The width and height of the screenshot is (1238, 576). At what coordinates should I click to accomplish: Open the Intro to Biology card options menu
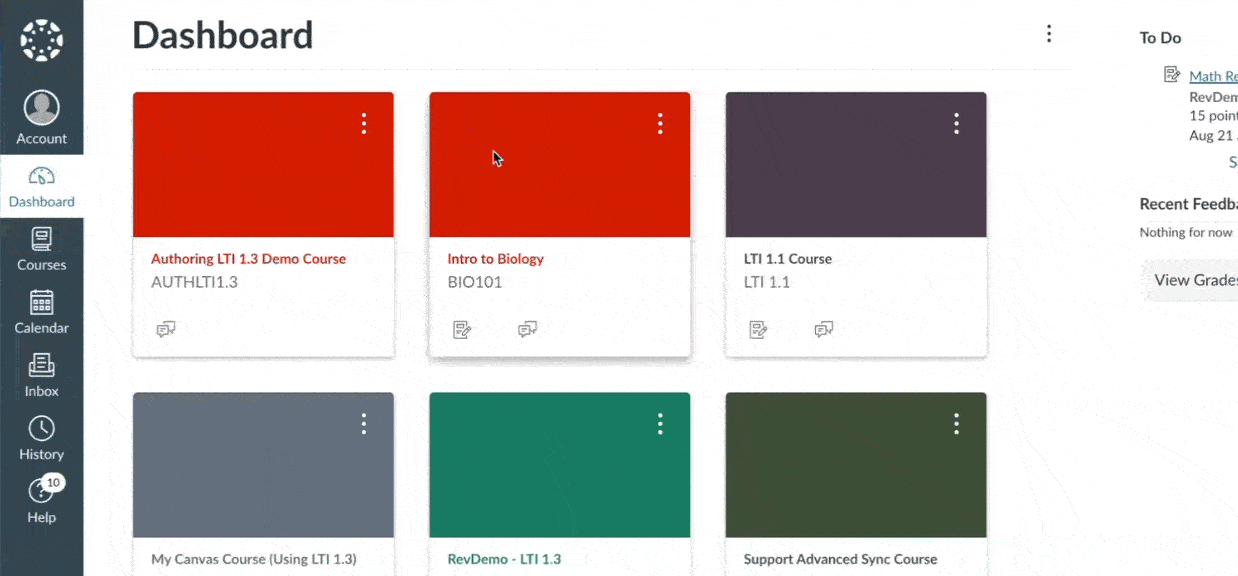tap(660, 123)
